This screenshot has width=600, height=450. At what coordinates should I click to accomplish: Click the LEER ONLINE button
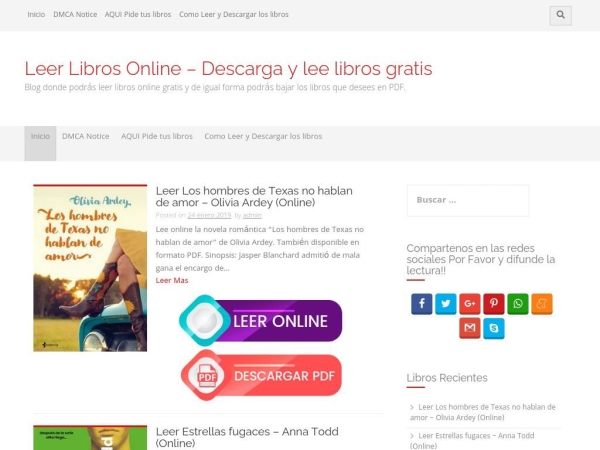(261, 321)
